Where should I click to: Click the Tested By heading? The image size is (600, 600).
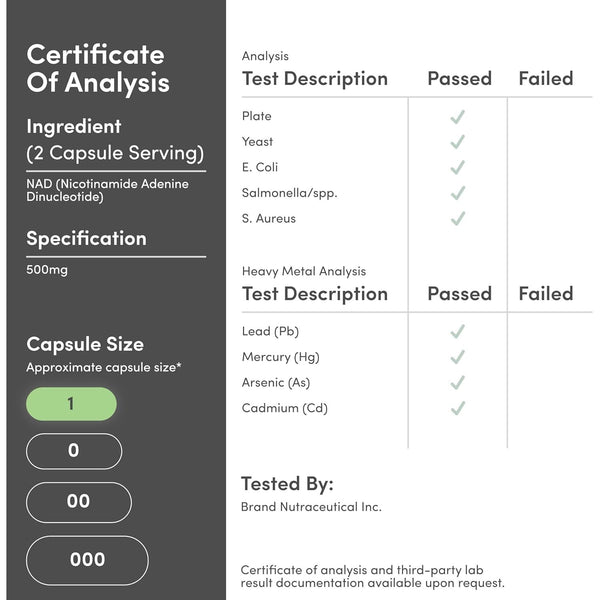(x=288, y=484)
